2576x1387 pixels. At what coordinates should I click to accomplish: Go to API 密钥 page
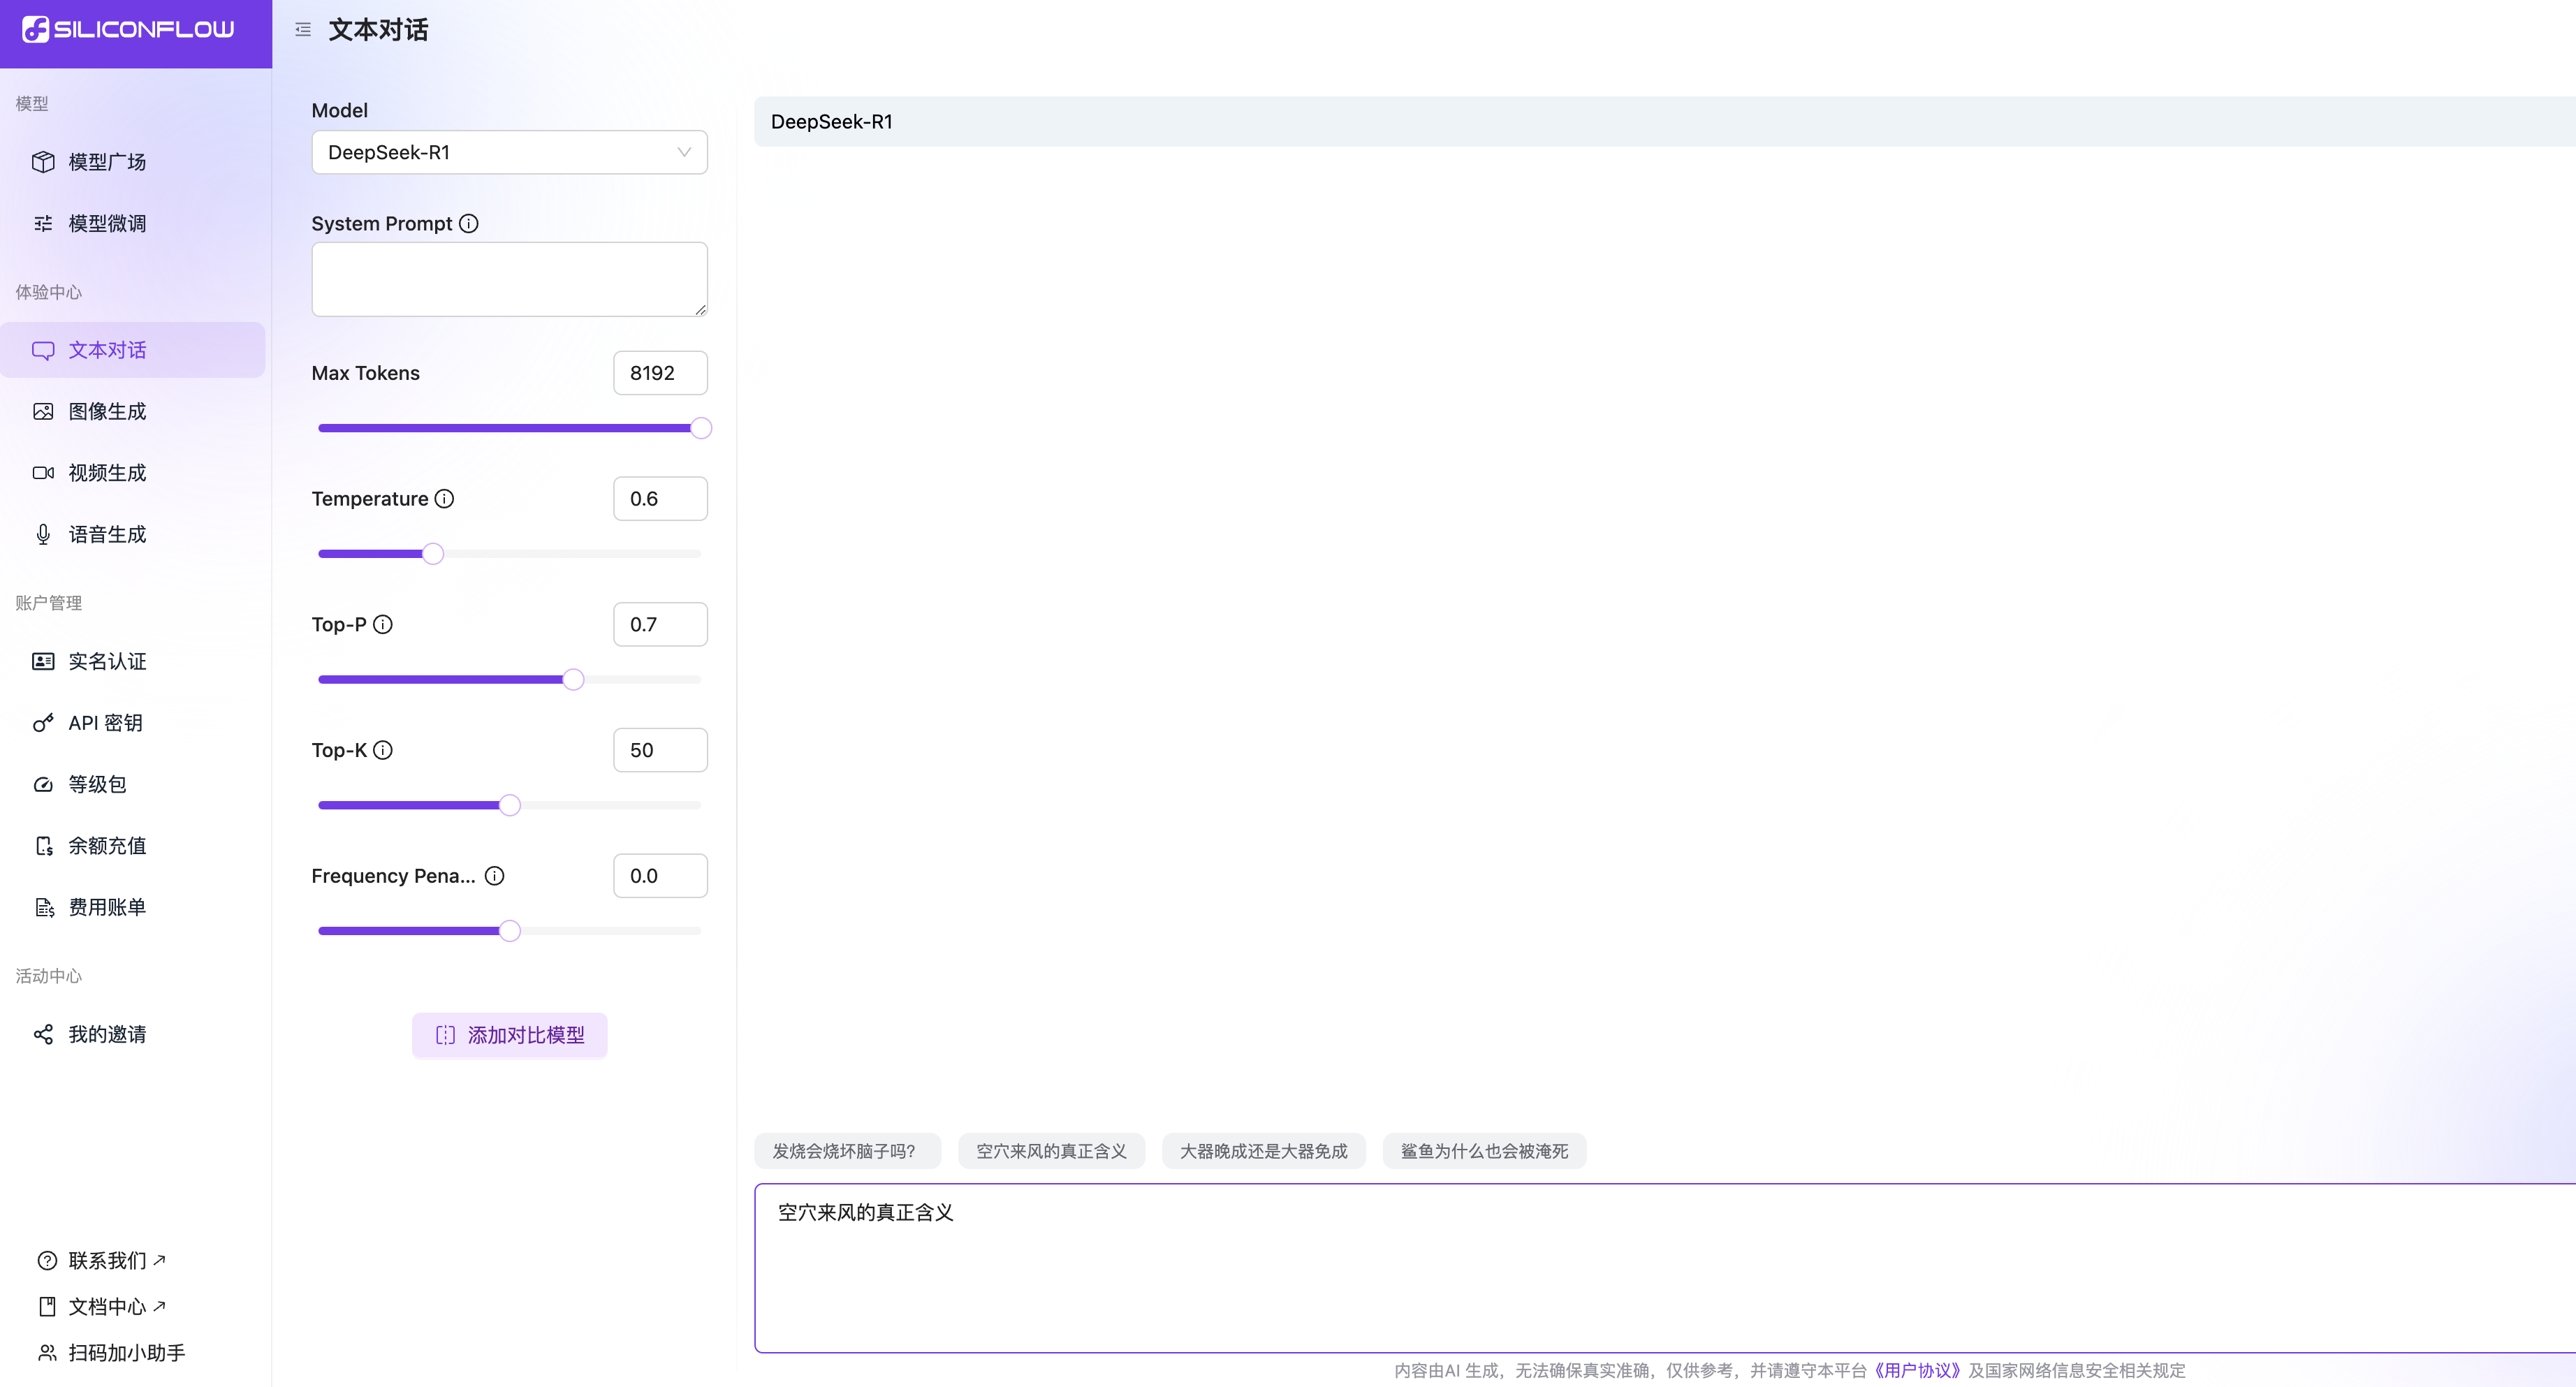click(x=105, y=723)
